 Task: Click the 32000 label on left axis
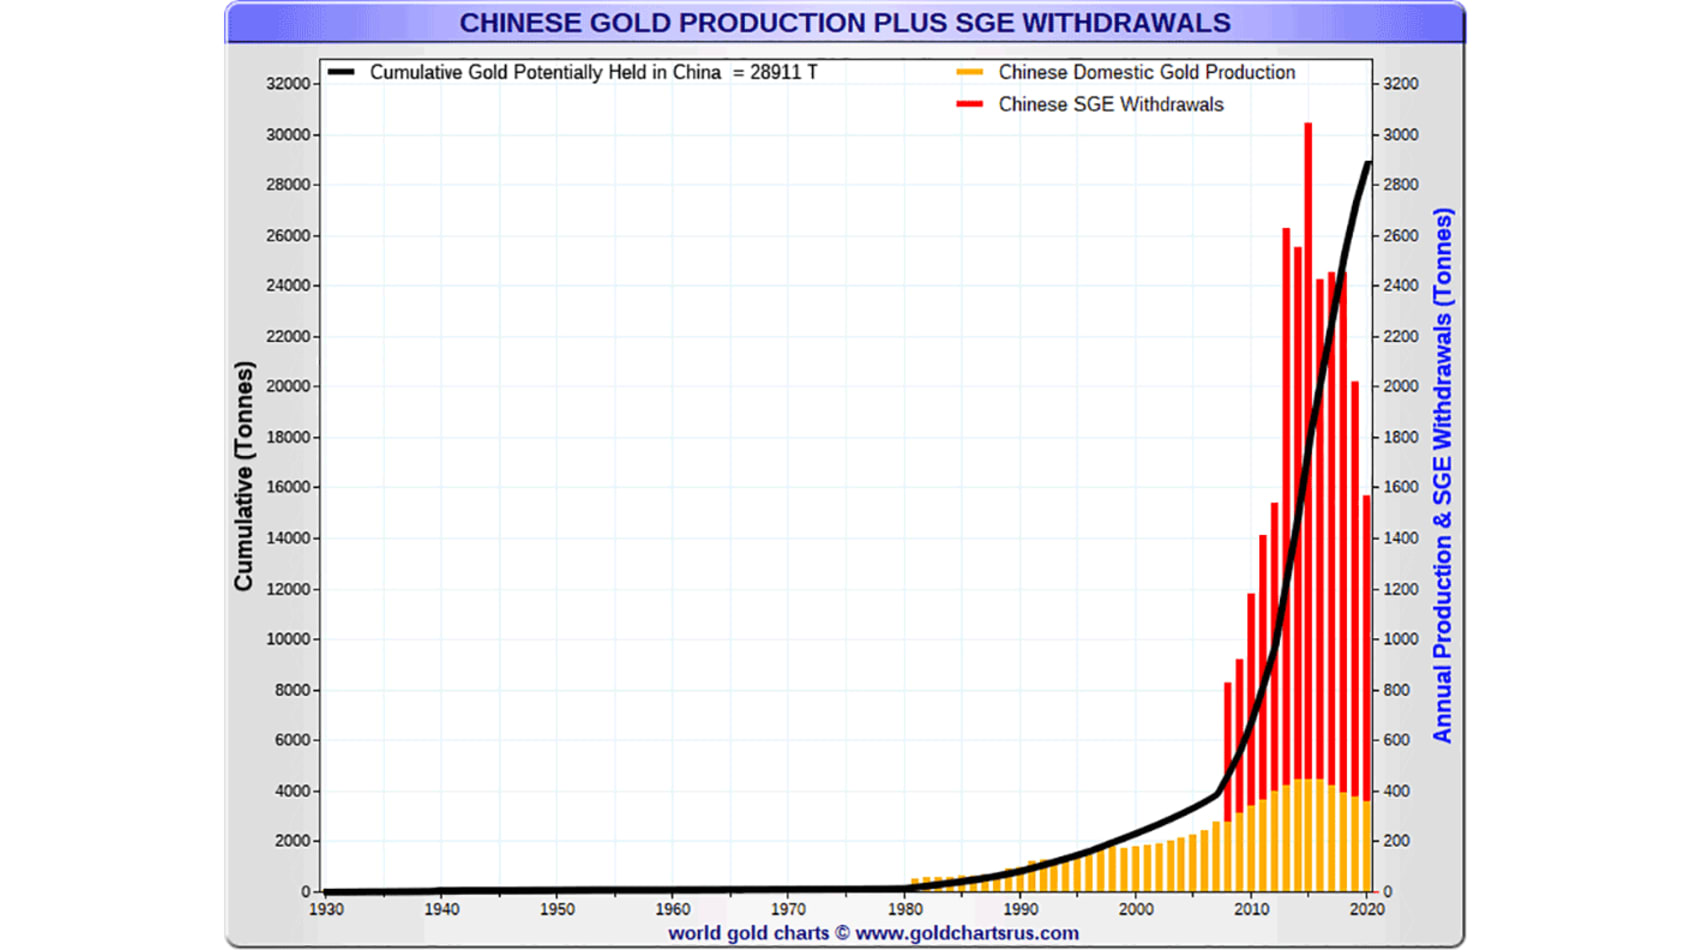[287, 84]
